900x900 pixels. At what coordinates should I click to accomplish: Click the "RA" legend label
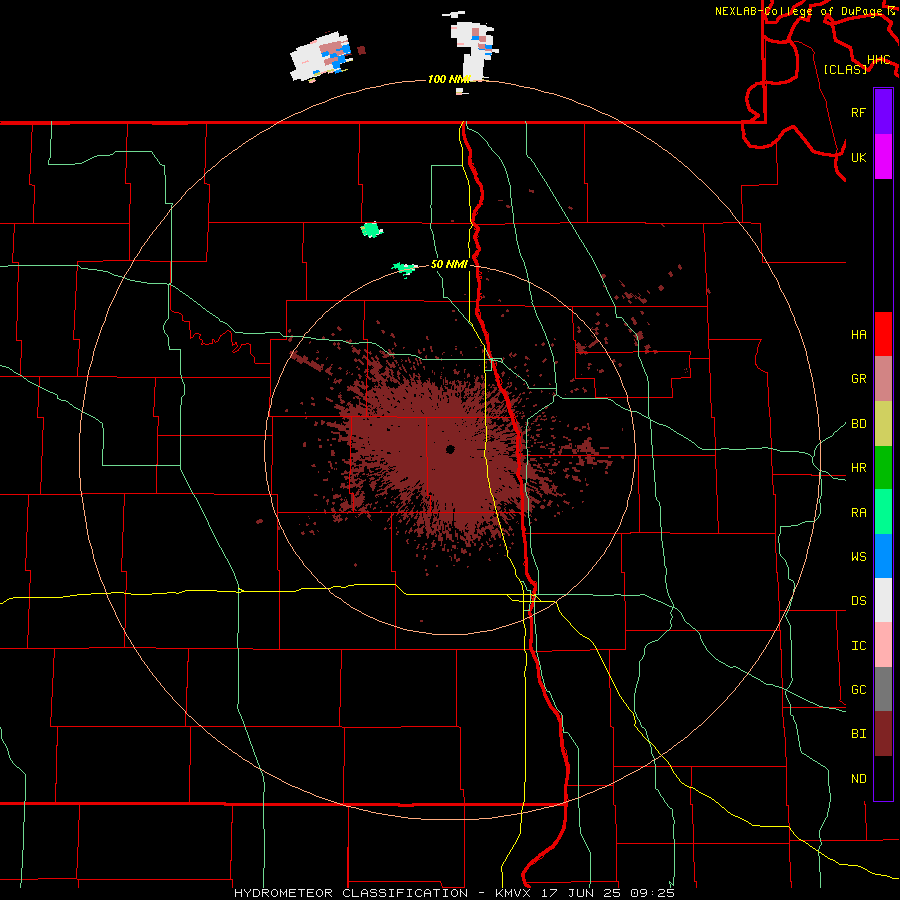[858, 513]
